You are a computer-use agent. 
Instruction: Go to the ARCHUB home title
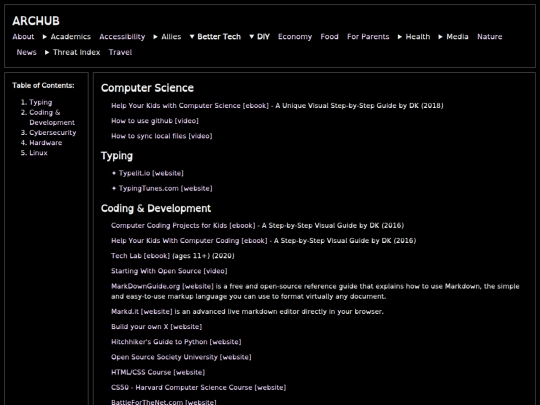tap(36, 21)
